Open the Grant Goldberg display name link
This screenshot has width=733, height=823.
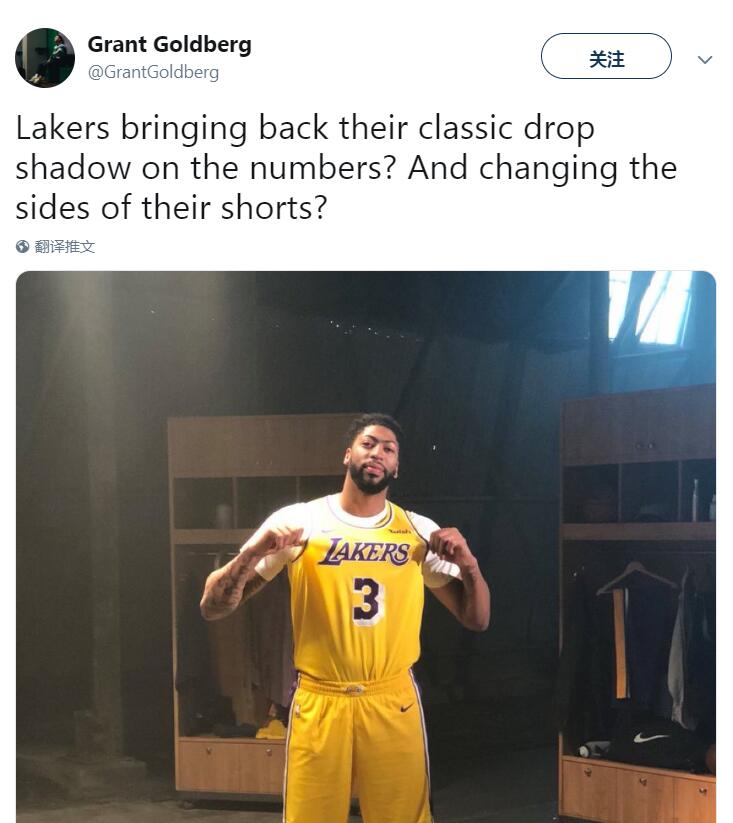click(169, 45)
